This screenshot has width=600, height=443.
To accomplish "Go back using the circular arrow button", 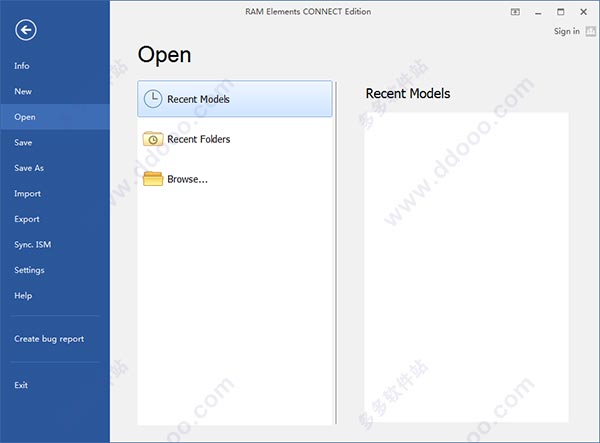I will (26, 30).
